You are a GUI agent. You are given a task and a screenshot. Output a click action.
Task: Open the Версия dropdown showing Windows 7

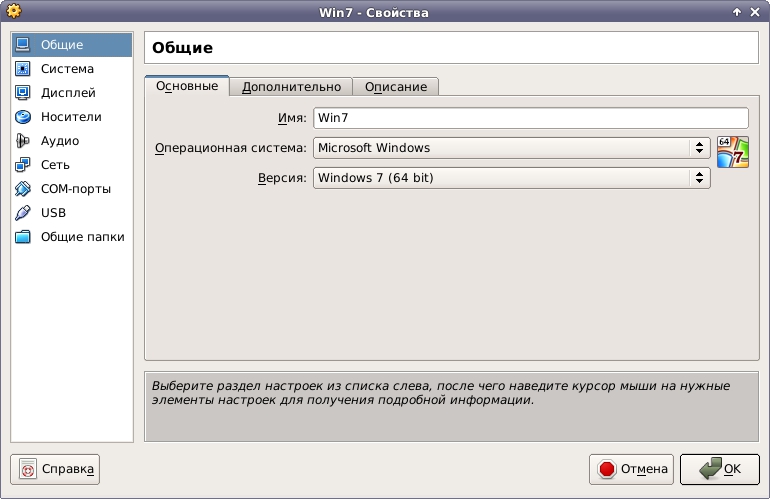(512, 178)
